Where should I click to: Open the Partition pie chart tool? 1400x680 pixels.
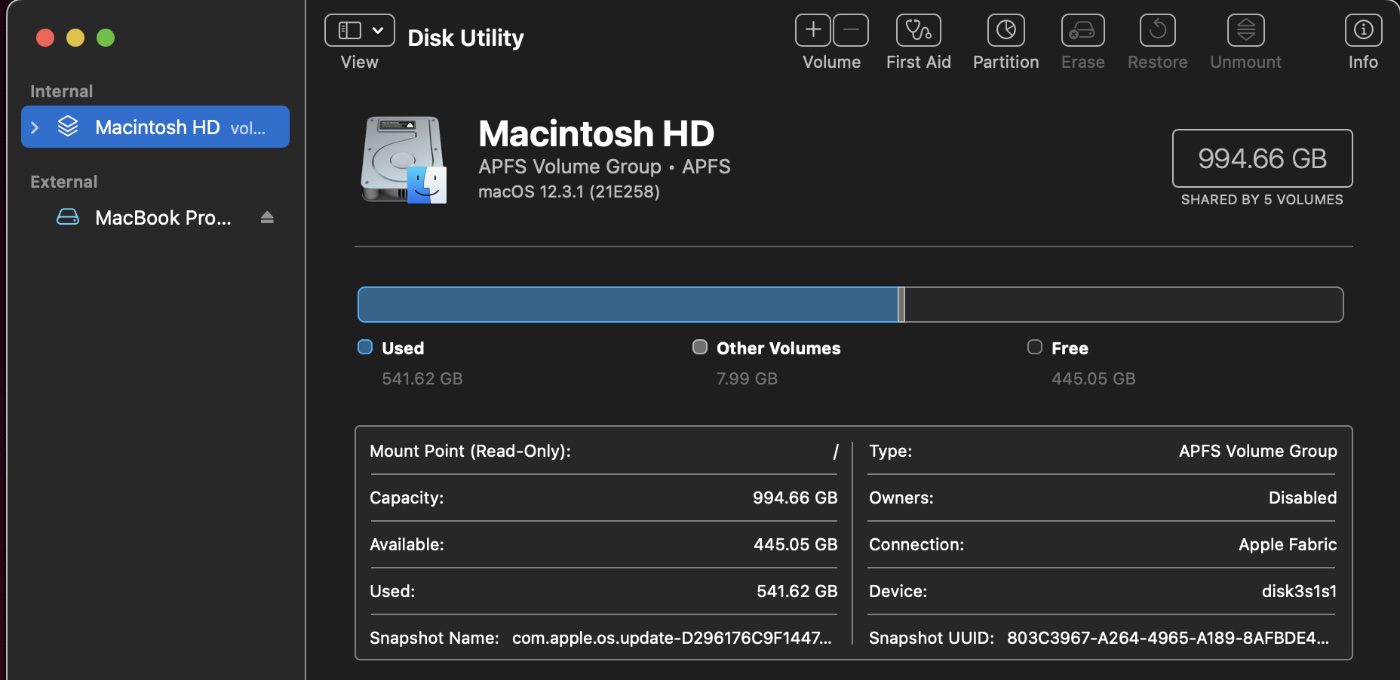(x=1005, y=30)
